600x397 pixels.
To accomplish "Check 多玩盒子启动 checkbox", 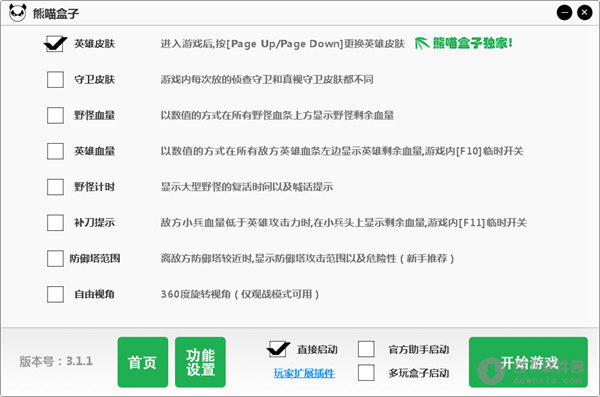I will coord(366,373).
